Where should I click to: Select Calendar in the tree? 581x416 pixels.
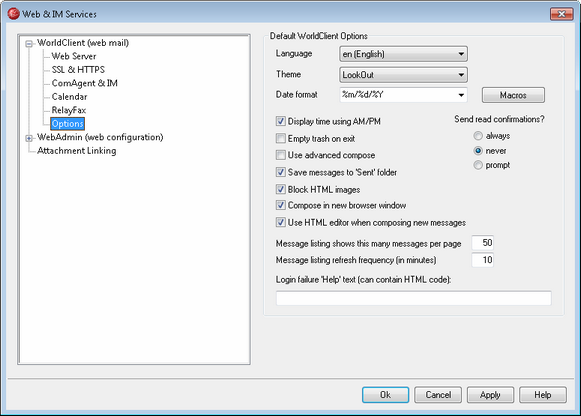69,97
